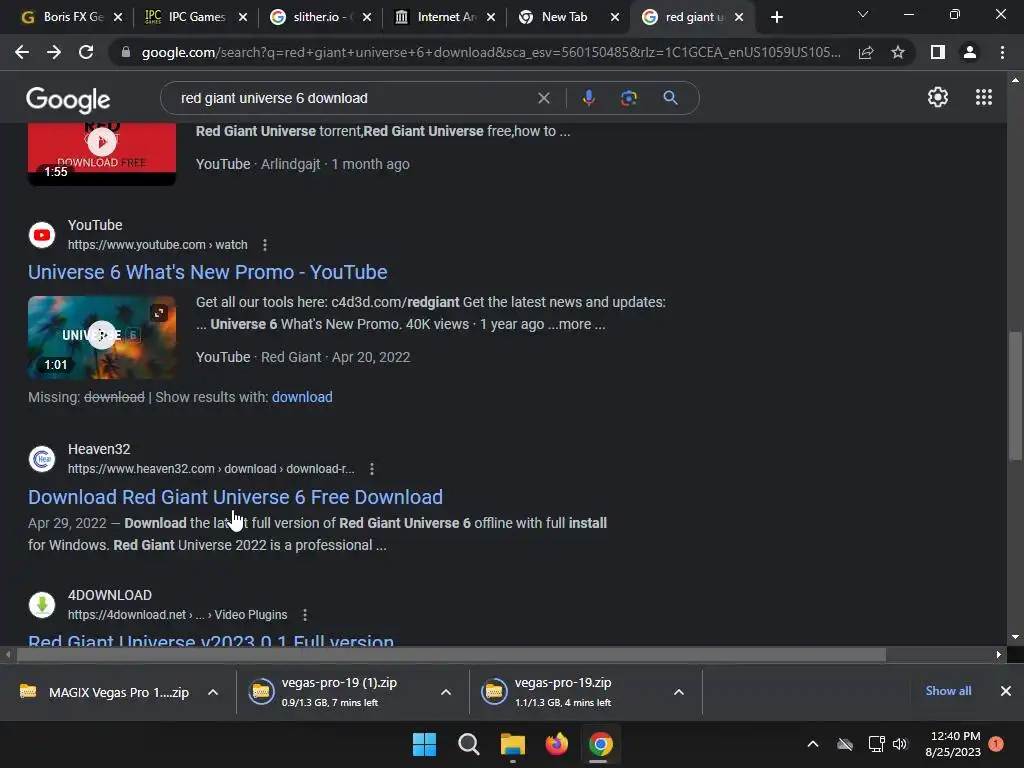Image resolution: width=1024 pixels, height=768 pixels.
Task: Switch to the Boris FX tab
Action: point(72,17)
